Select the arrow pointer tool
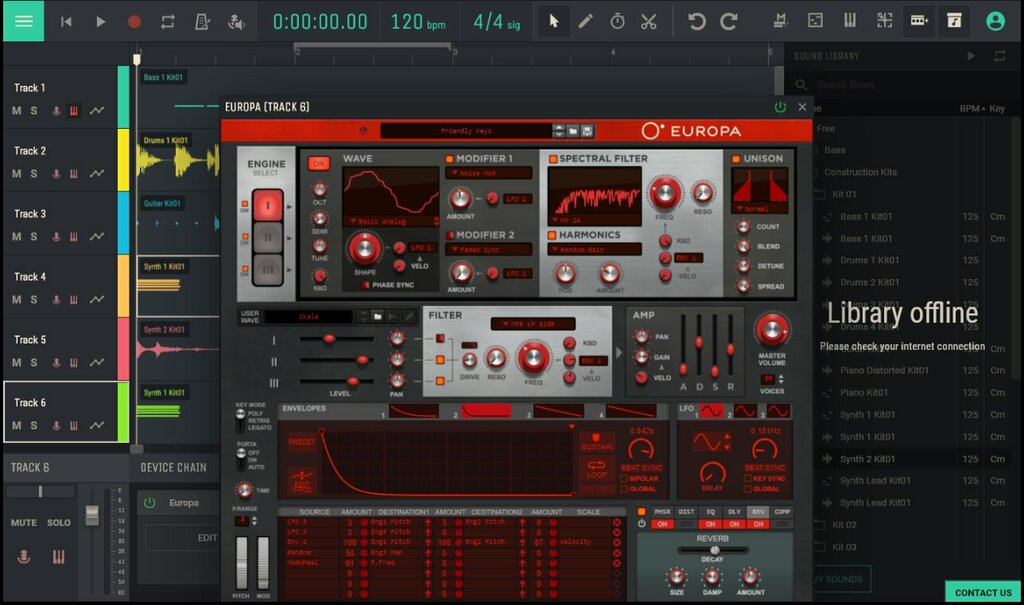This screenshot has height=605, width=1024. click(x=554, y=22)
